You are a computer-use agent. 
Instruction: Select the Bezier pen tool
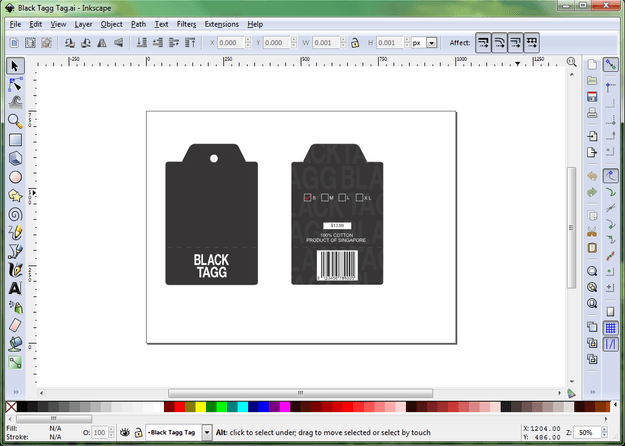(15, 251)
